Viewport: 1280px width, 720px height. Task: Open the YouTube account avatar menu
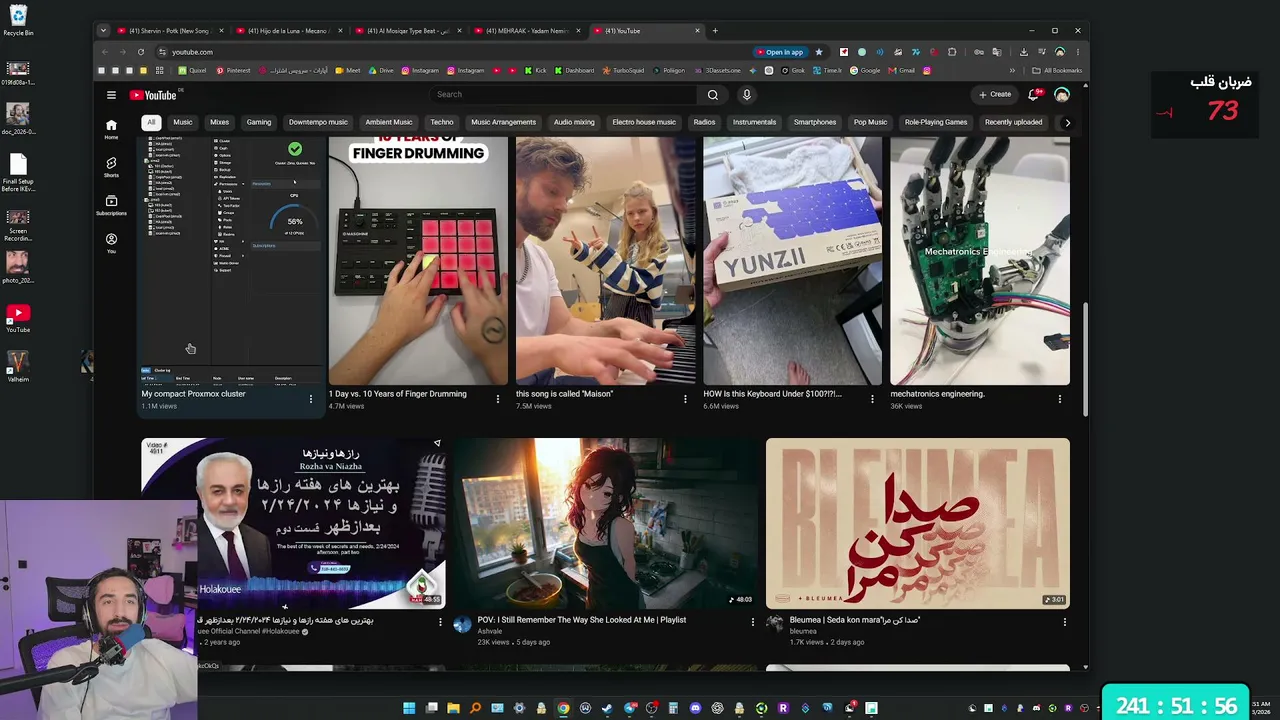click(x=1062, y=95)
